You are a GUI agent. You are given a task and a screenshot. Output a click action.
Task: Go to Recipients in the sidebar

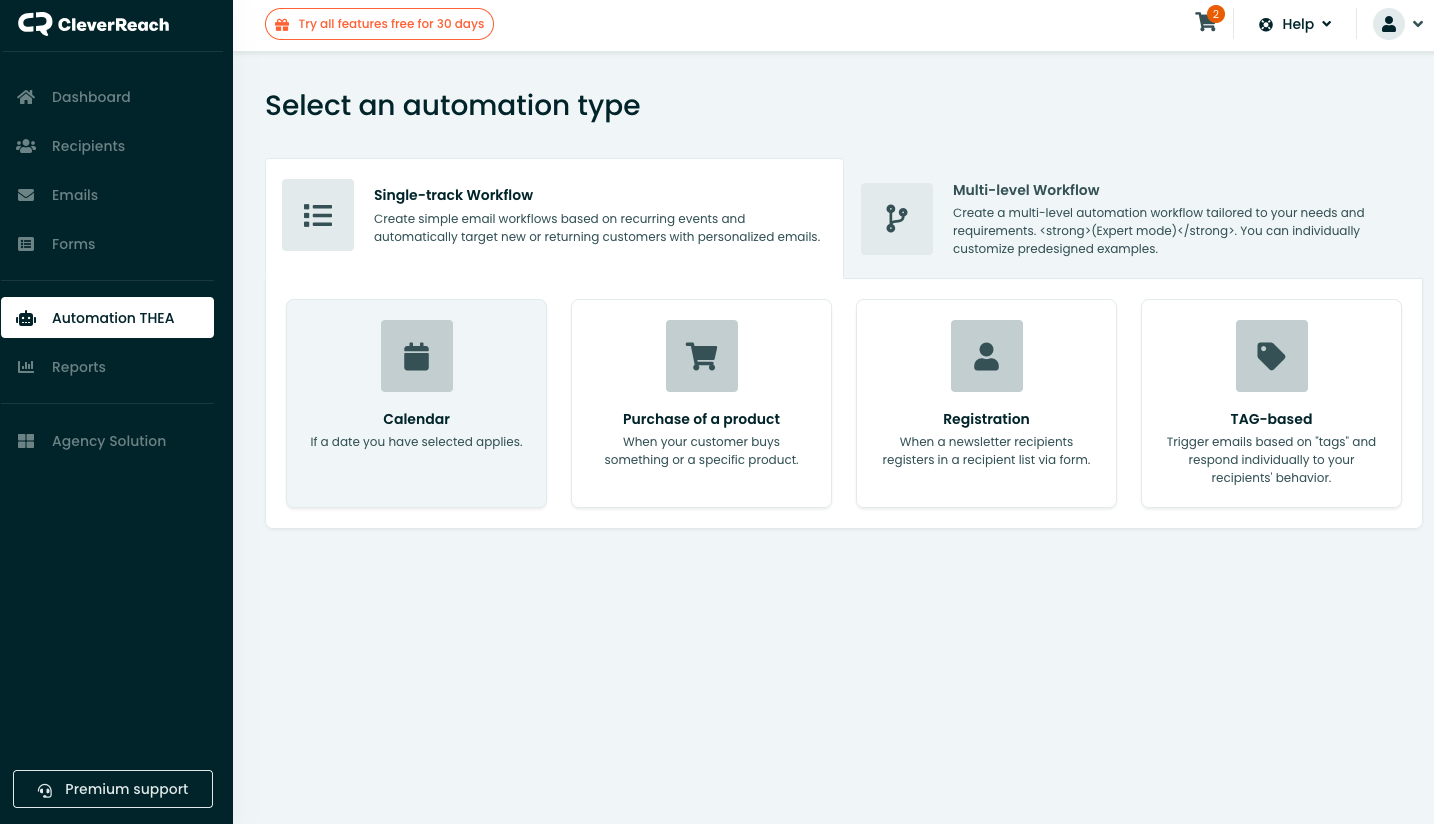pos(107,146)
